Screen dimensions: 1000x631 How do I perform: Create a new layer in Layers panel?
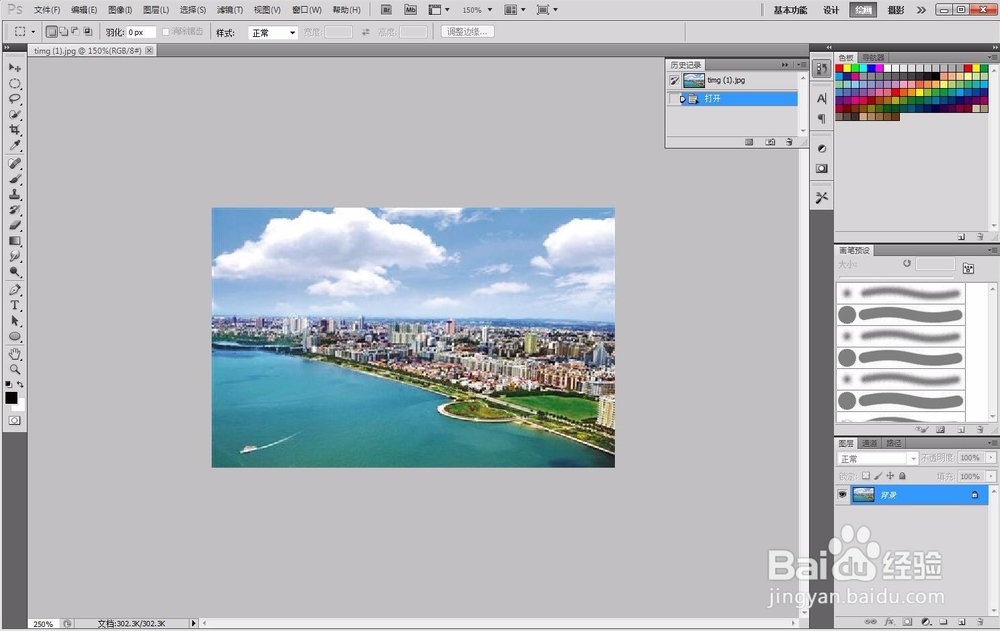tap(962, 621)
